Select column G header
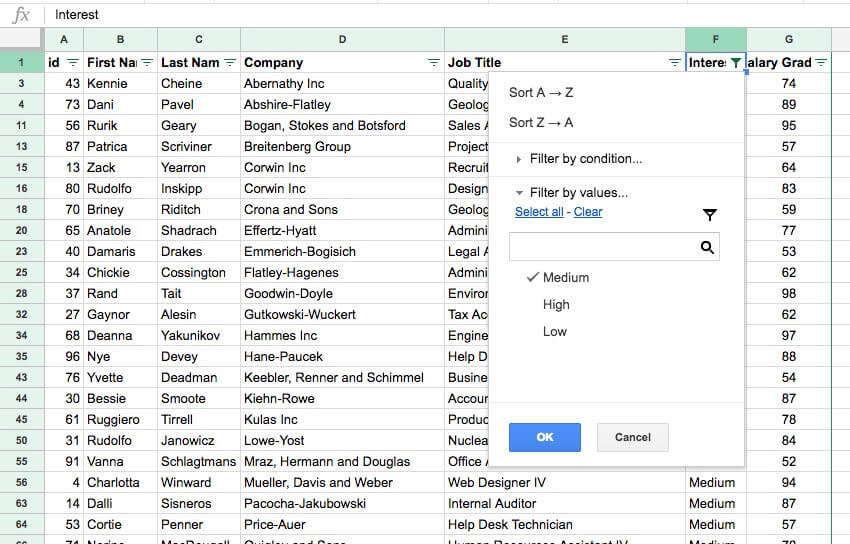Viewport: 850px width, 544px height. pyautogui.click(x=789, y=40)
